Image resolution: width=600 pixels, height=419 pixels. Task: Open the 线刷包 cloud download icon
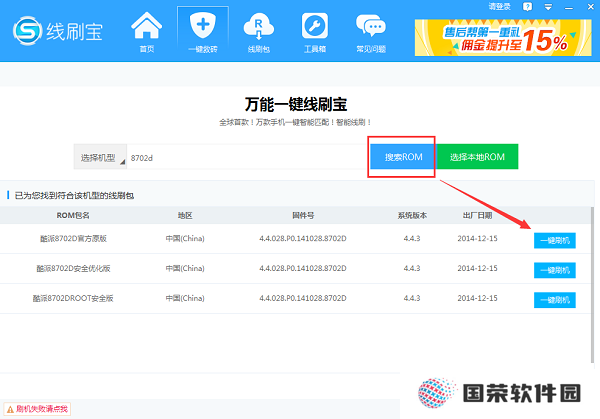[259, 32]
